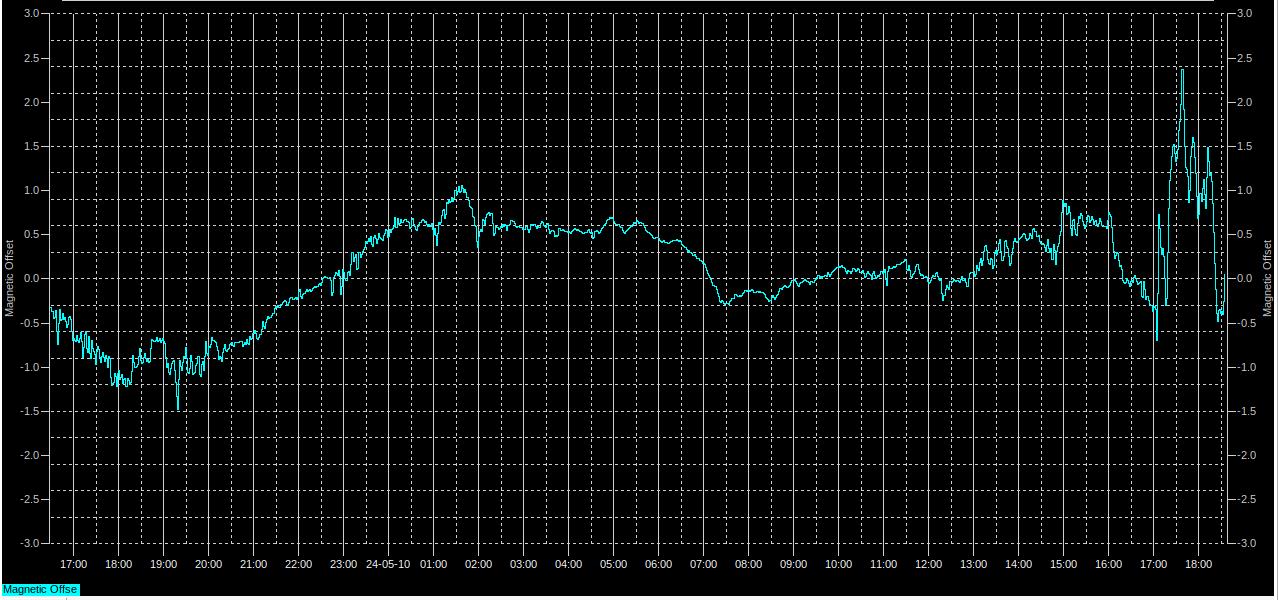This screenshot has height=600, width=1278.
Task: Click the 07:00 time axis label
Action: pyautogui.click(x=704, y=564)
